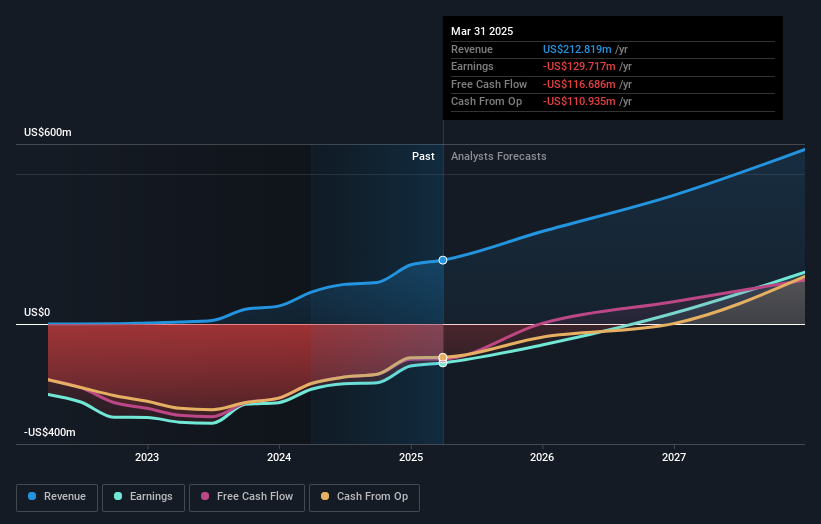Click the Mar 31 2025 tooltip date
This screenshot has height=524, width=821.
click(482, 31)
